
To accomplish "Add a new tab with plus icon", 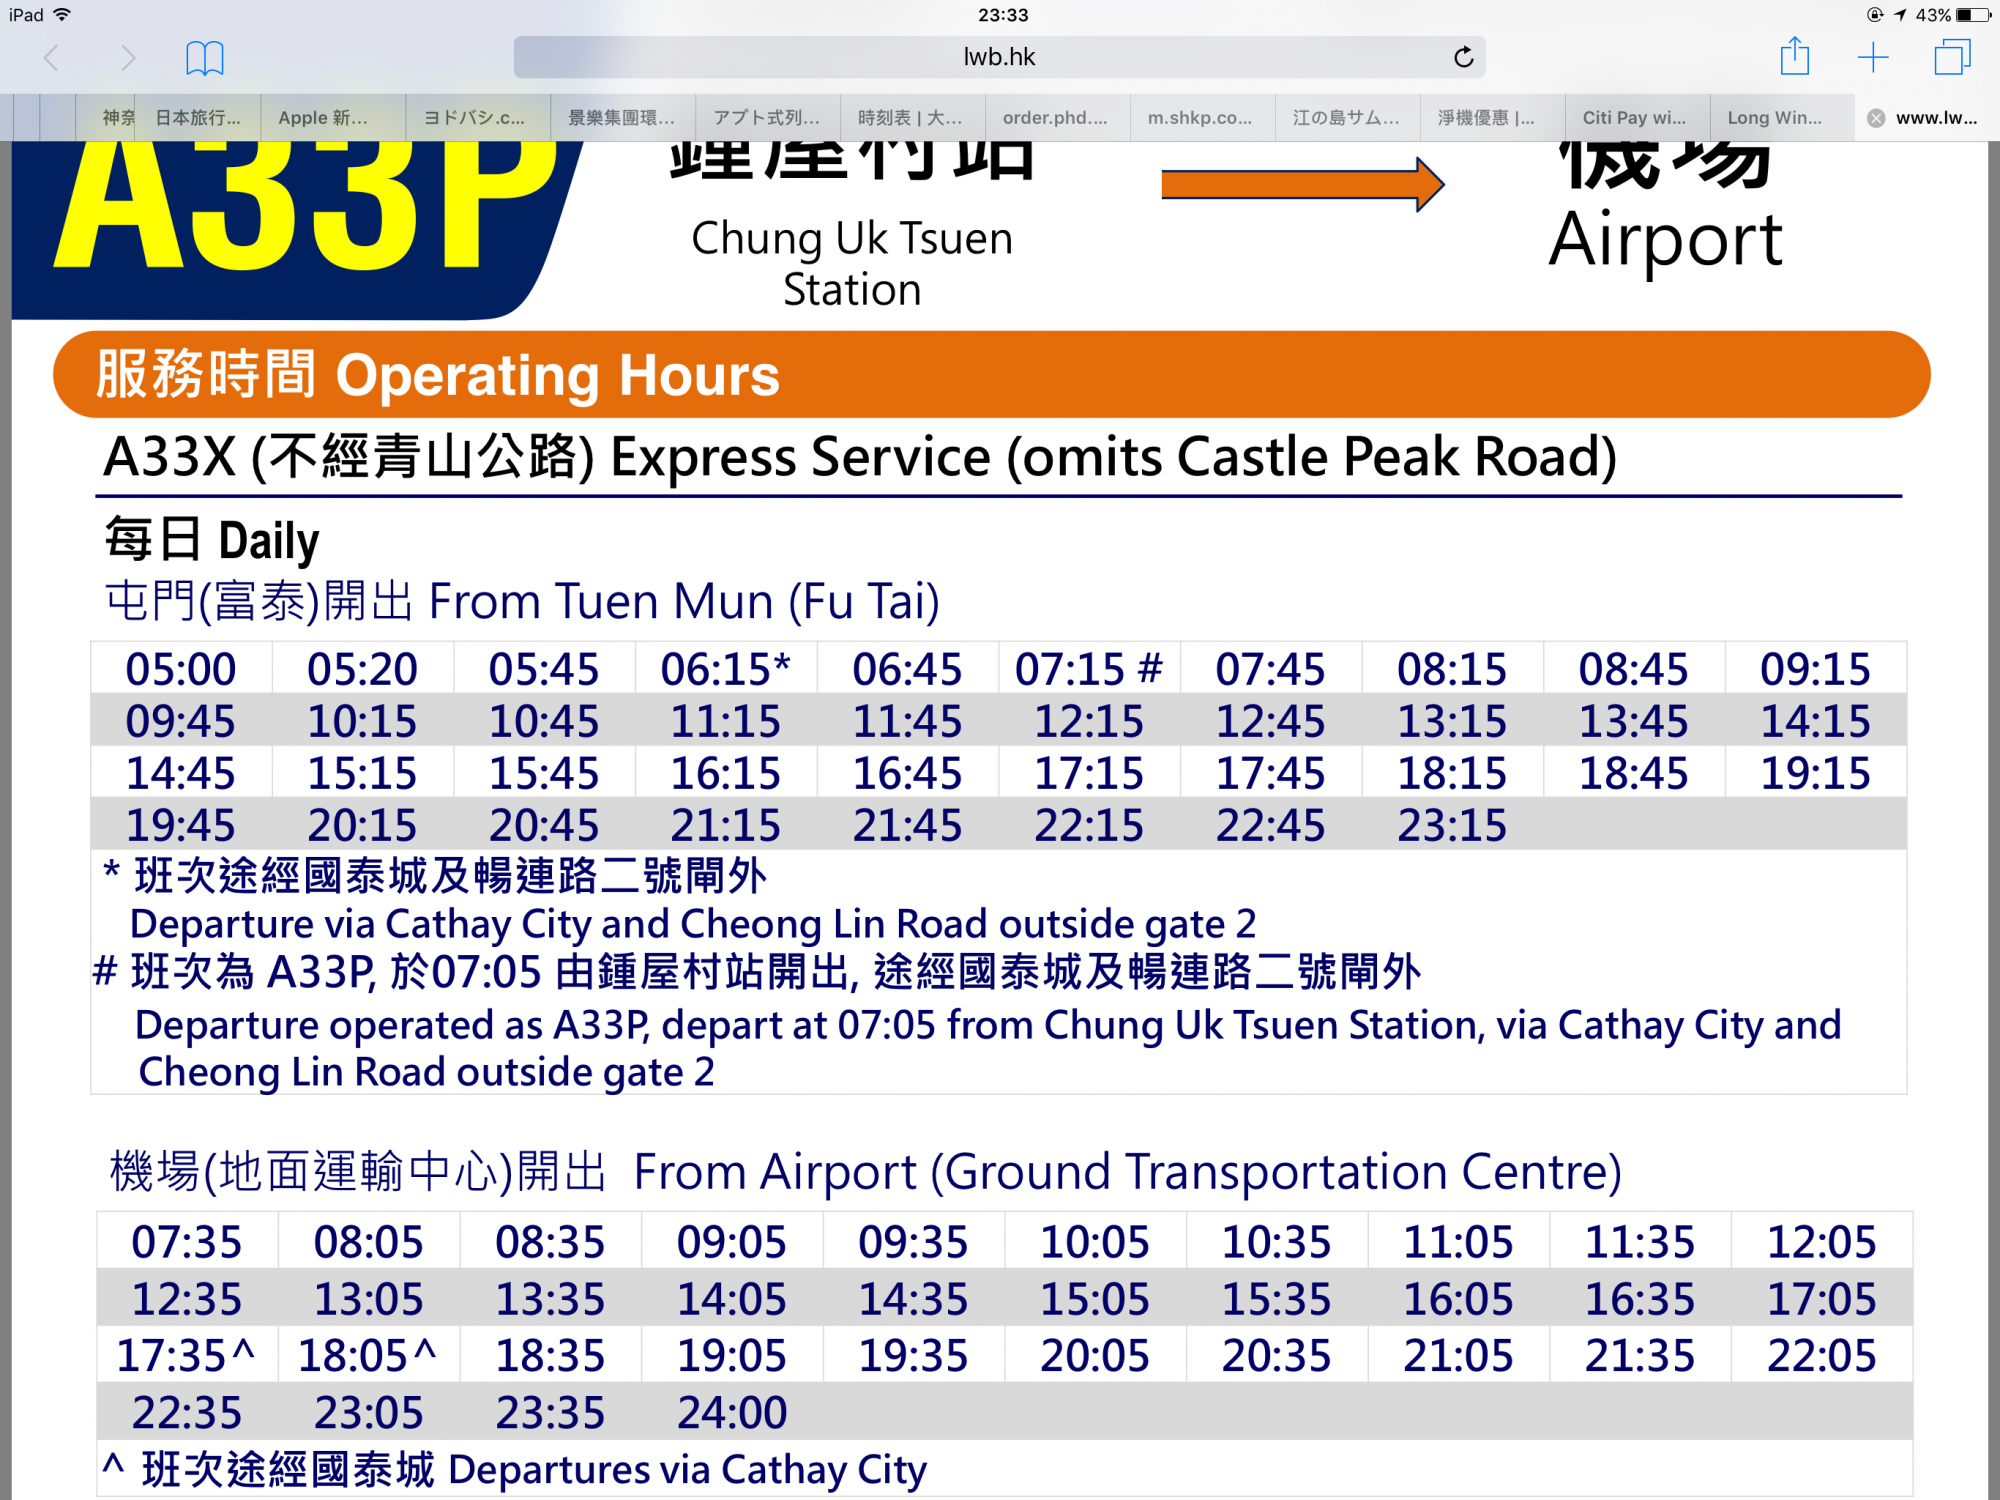I will (1872, 58).
